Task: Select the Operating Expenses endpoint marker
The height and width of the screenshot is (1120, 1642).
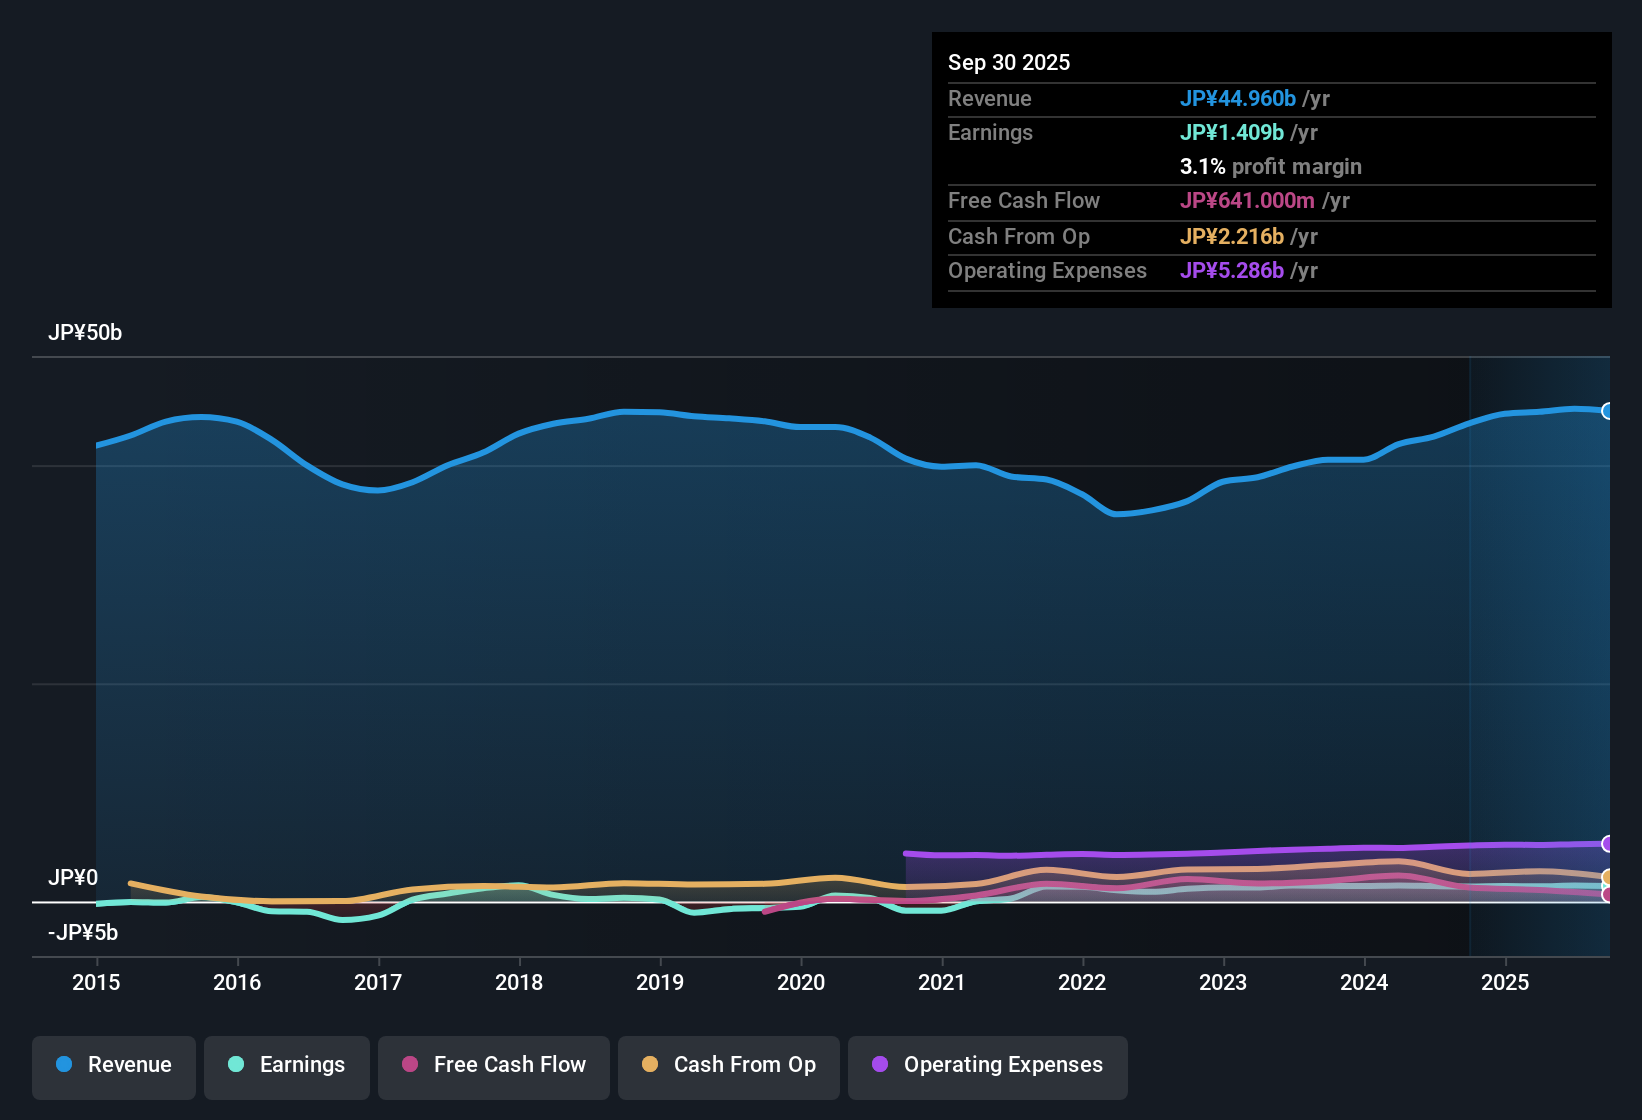Action: [x=1608, y=843]
